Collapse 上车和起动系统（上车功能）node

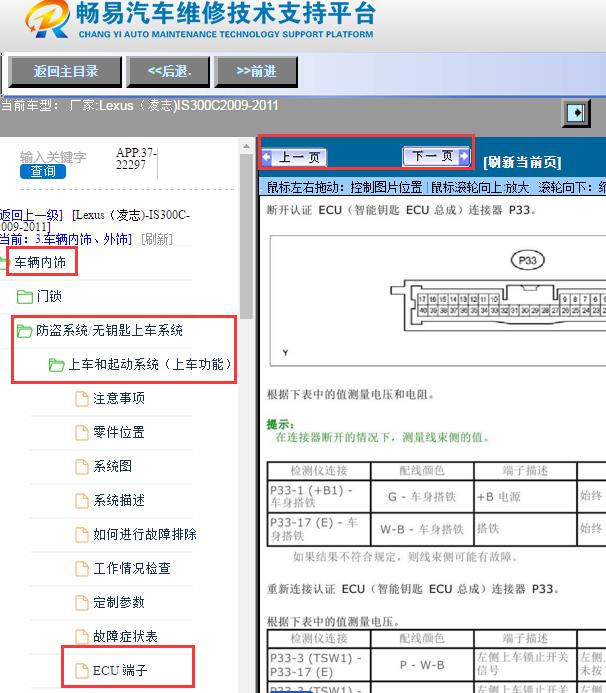tap(150, 365)
